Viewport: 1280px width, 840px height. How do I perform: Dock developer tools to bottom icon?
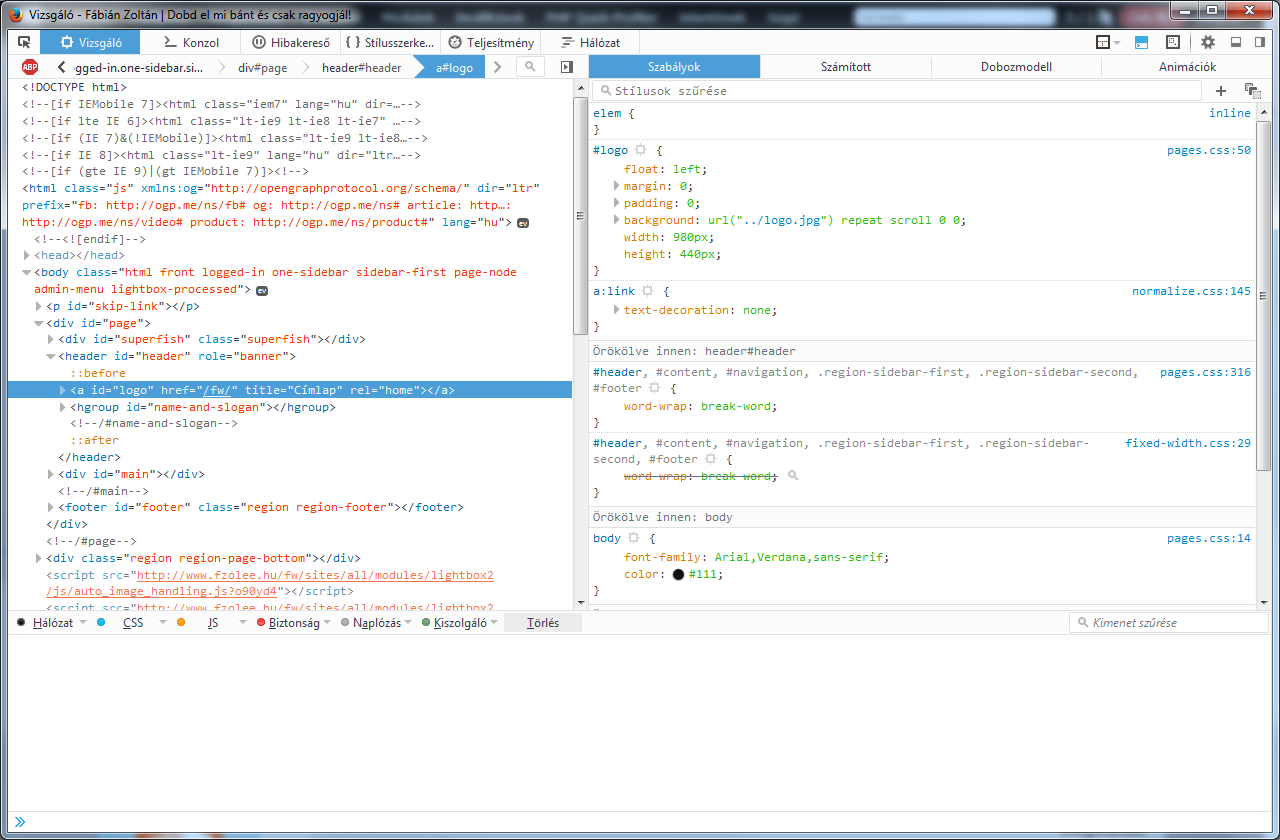click(x=1236, y=42)
